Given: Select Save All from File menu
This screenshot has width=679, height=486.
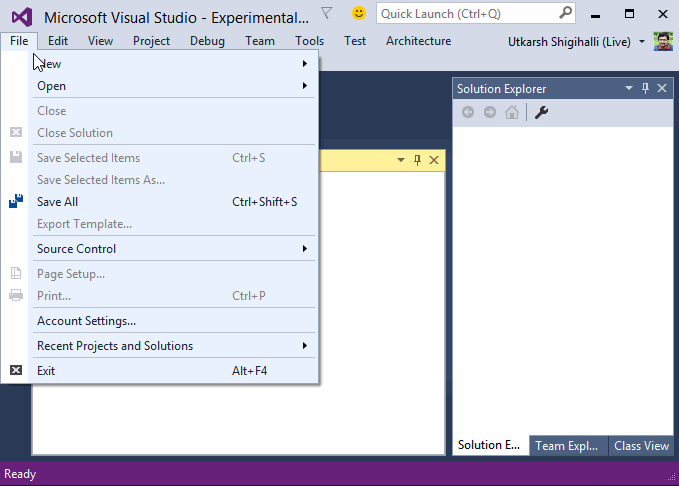Looking at the screenshot, I should [x=58, y=202].
